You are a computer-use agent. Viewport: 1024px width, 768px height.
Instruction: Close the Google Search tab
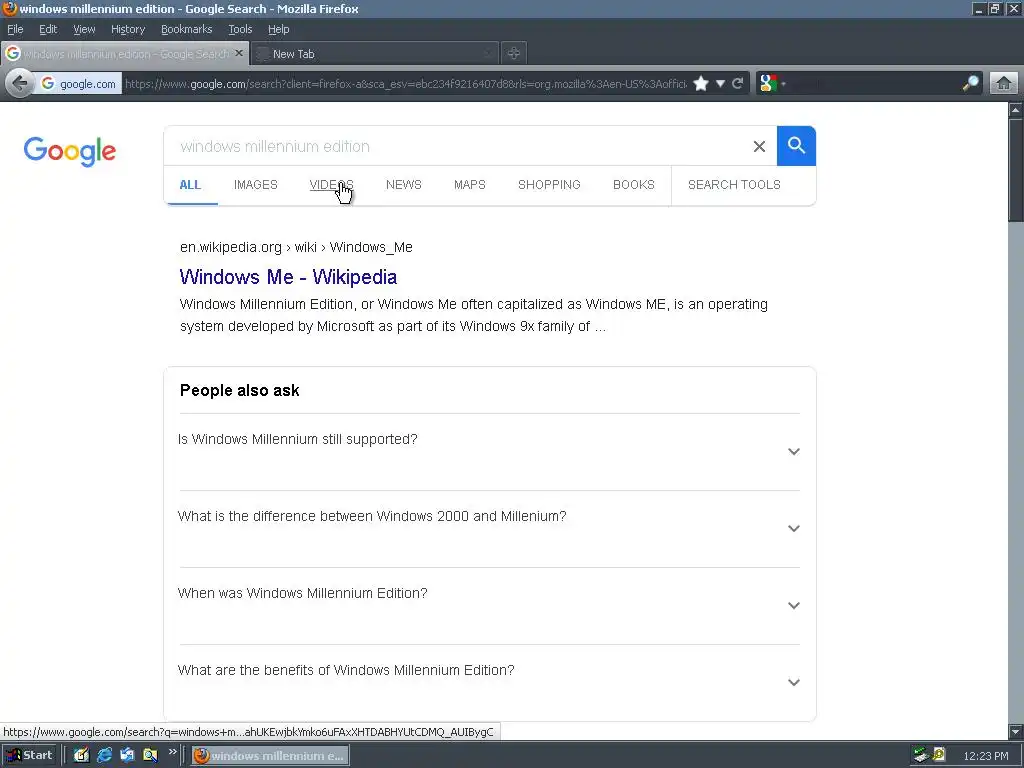click(x=239, y=54)
